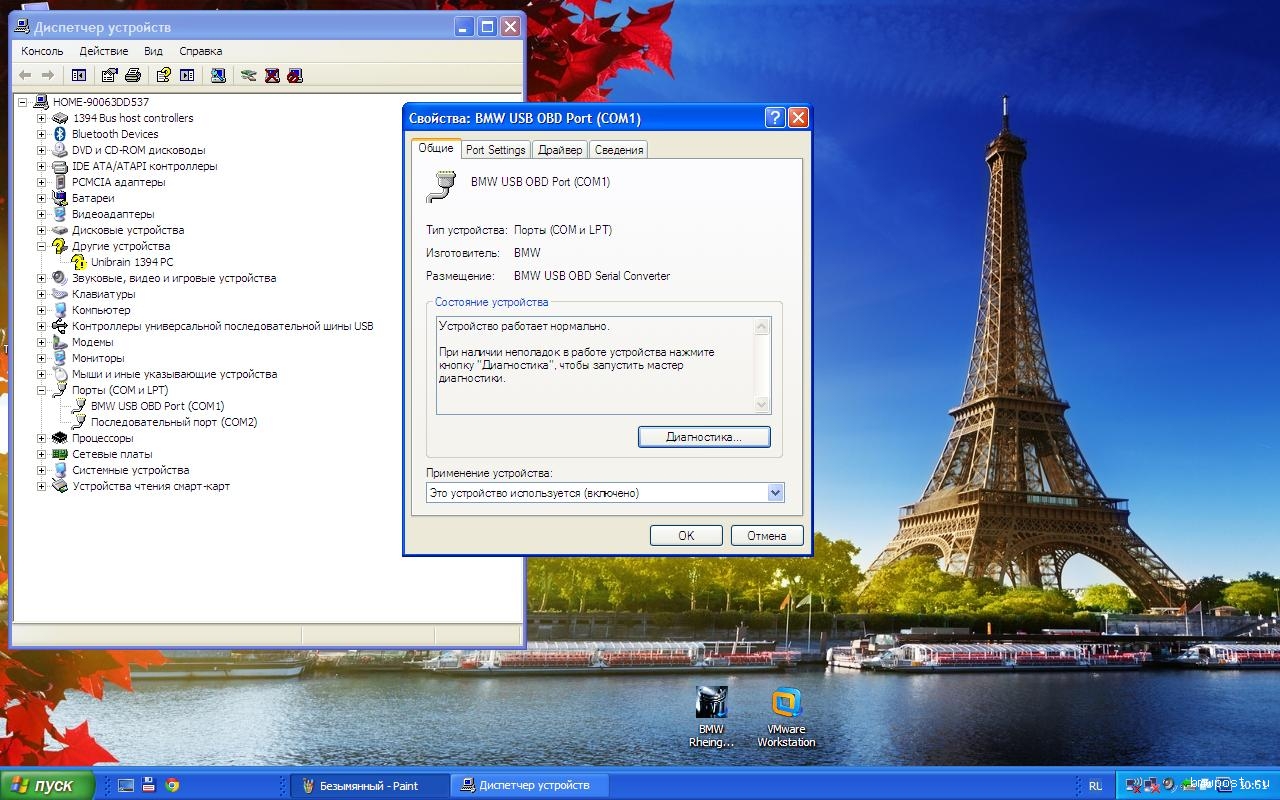
Task: Click the Uninstall device toolbar icon
Action: [x=272, y=75]
